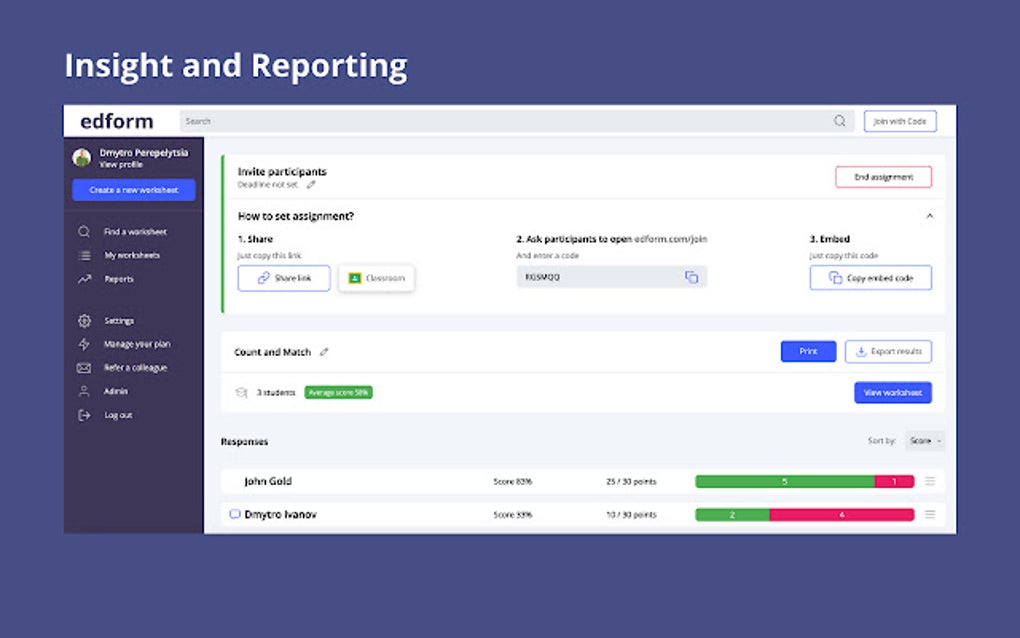Click Share link button
Screen dimensions: 1020x638
click(x=284, y=278)
